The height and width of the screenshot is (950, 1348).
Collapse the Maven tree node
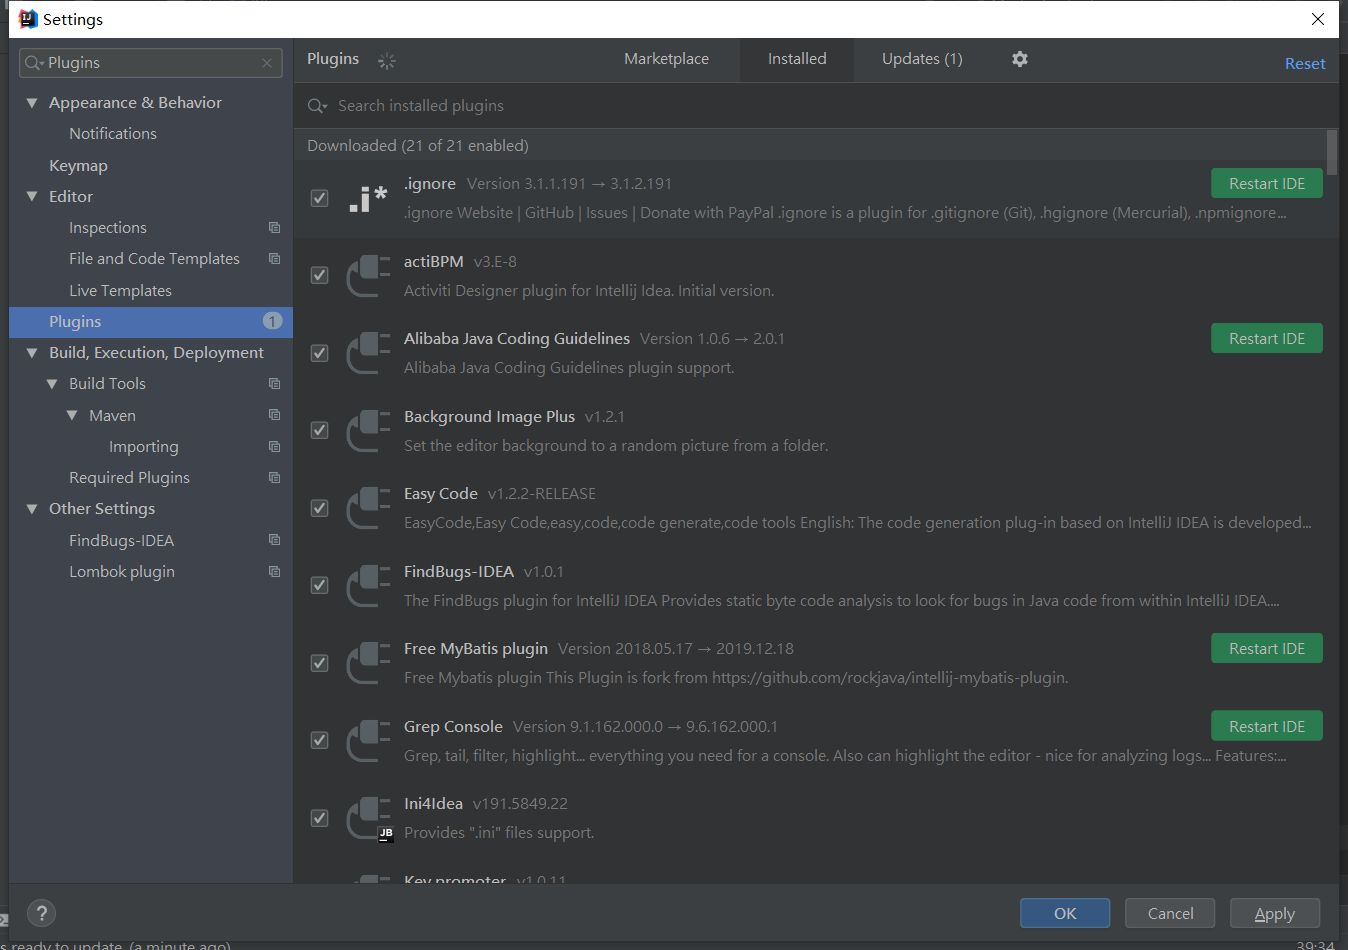tap(72, 415)
